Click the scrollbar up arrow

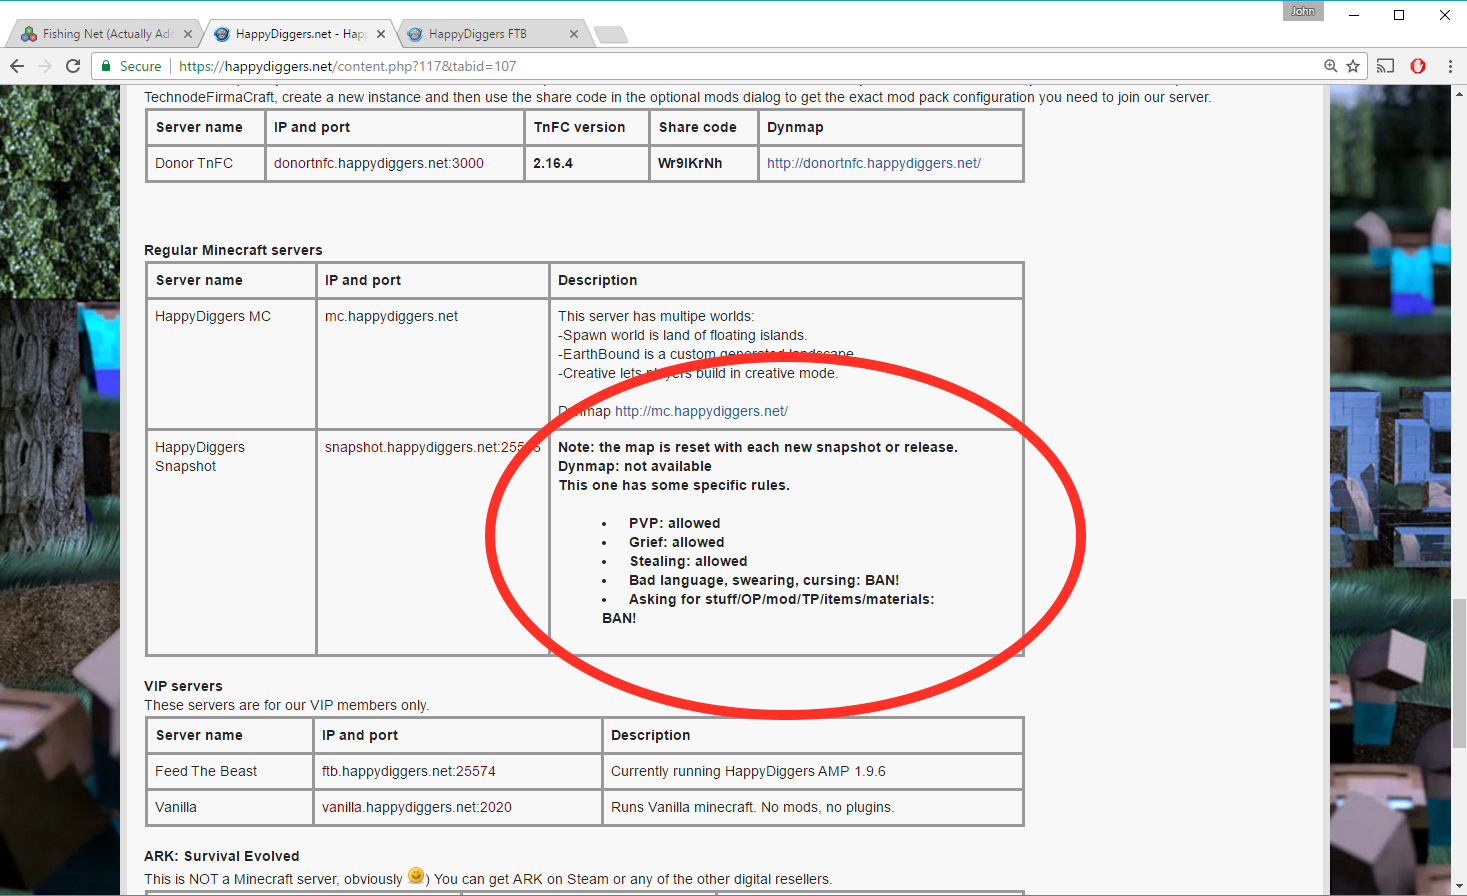(x=1459, y=93)
